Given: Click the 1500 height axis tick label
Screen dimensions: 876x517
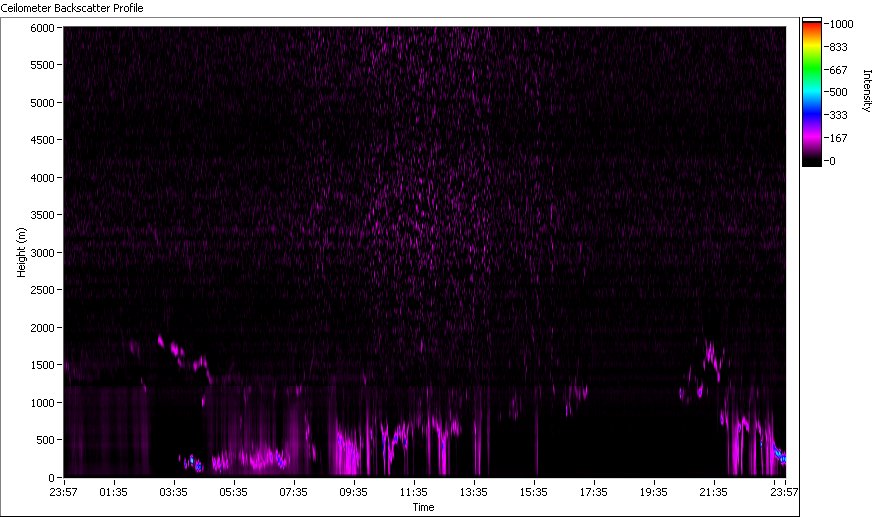Looking at the screenshot, I should point(42,364).
